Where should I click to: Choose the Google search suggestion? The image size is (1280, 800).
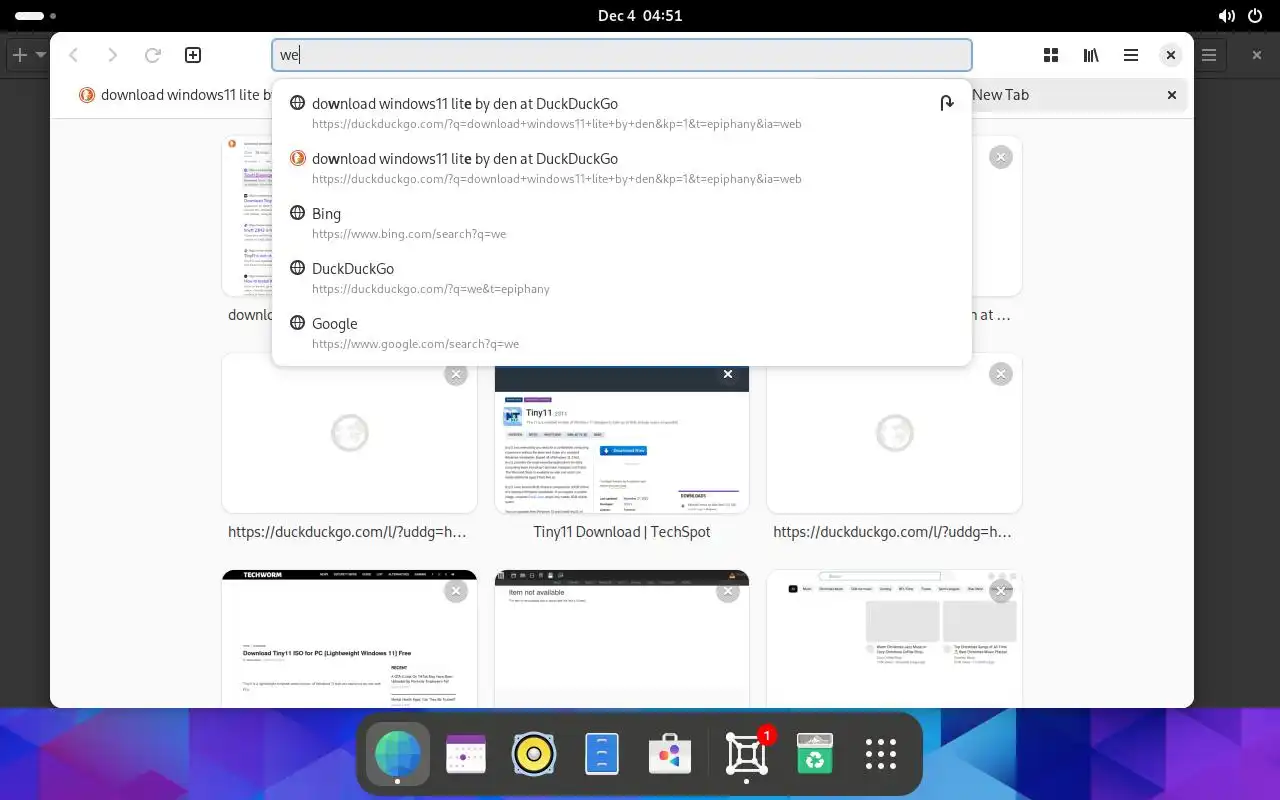(622, 332)
